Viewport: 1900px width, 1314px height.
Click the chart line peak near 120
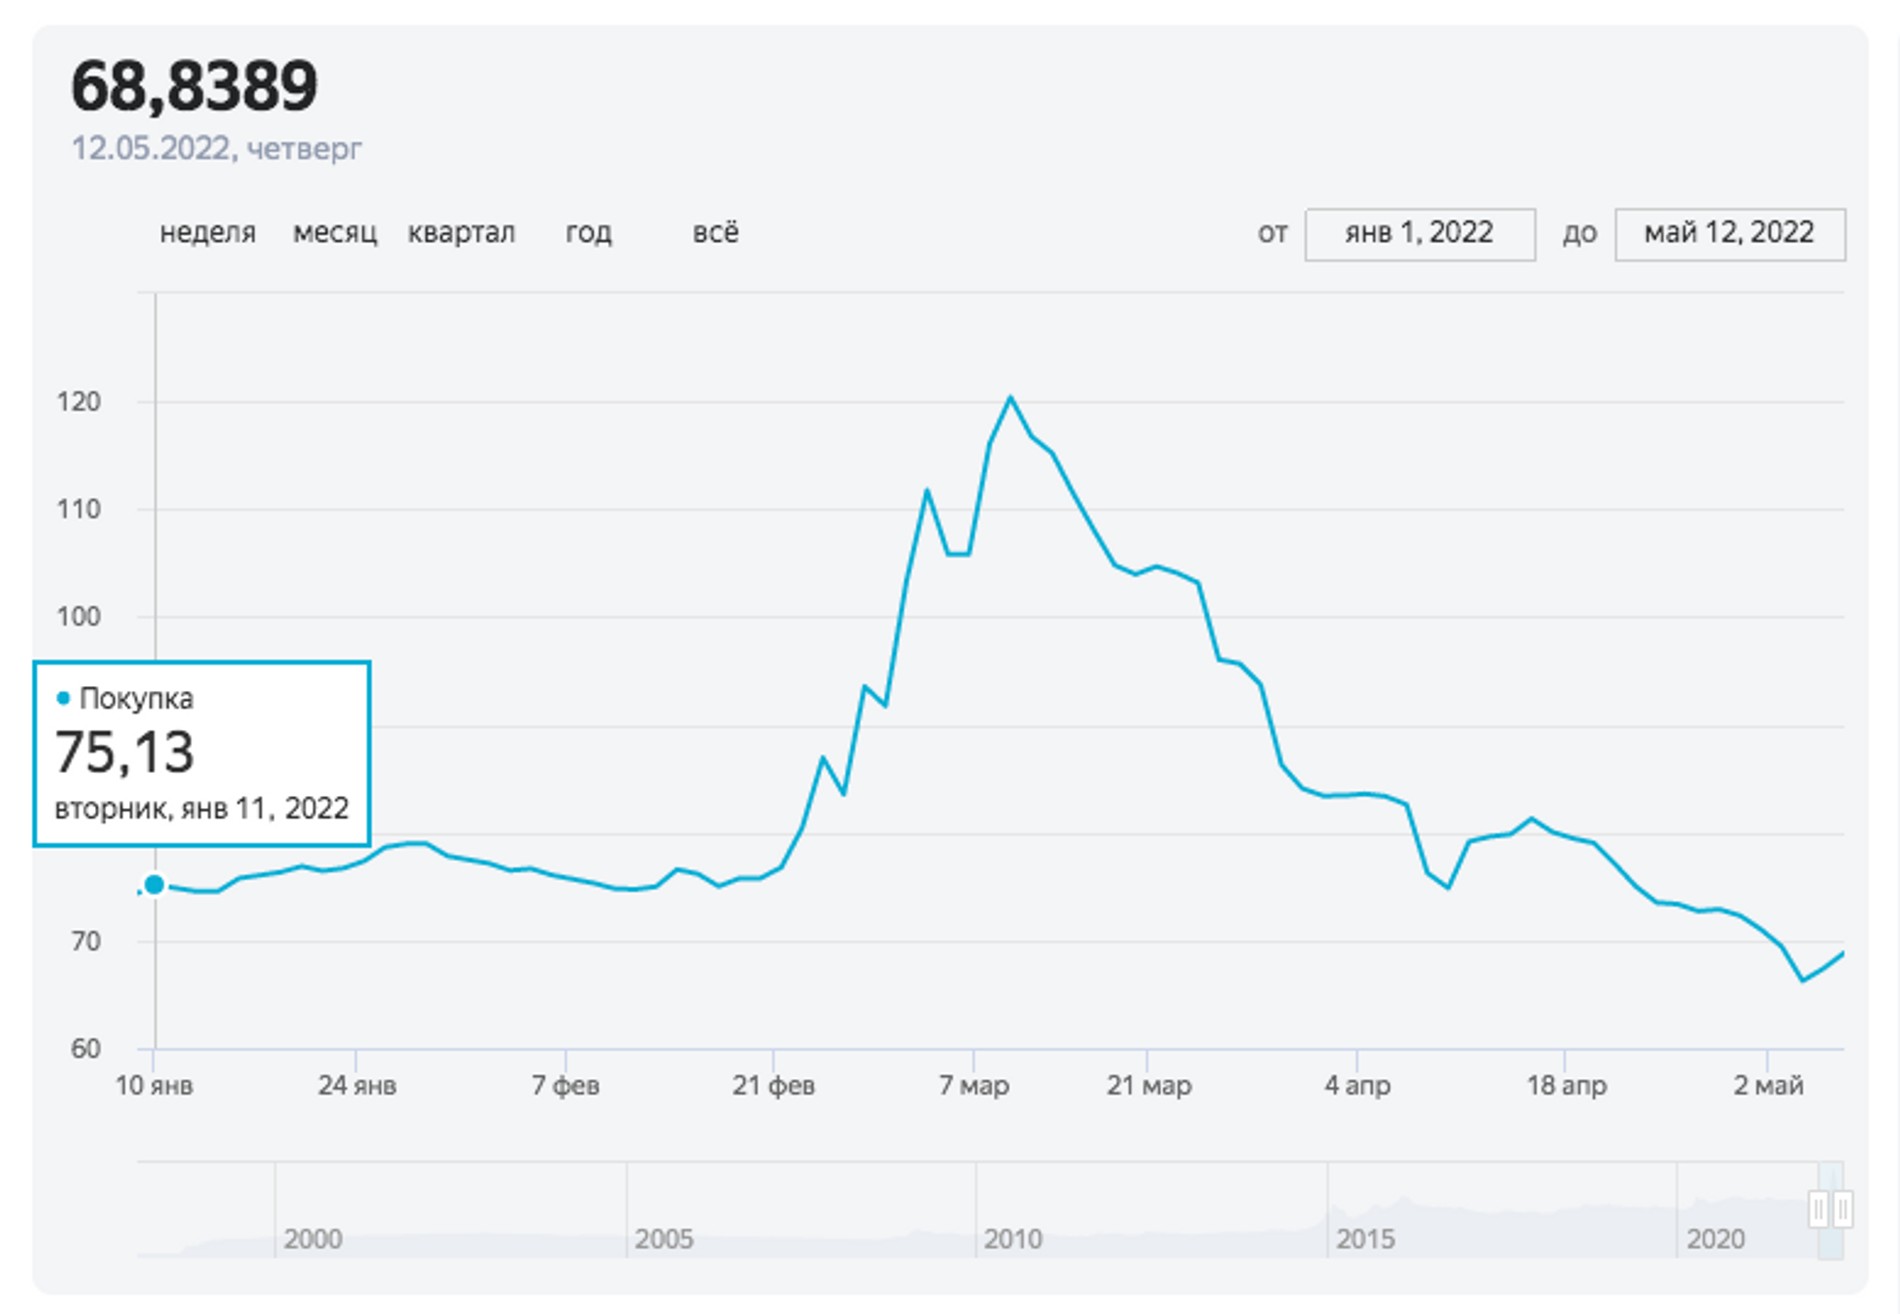pyautogui.click(x=1010, y=398)
